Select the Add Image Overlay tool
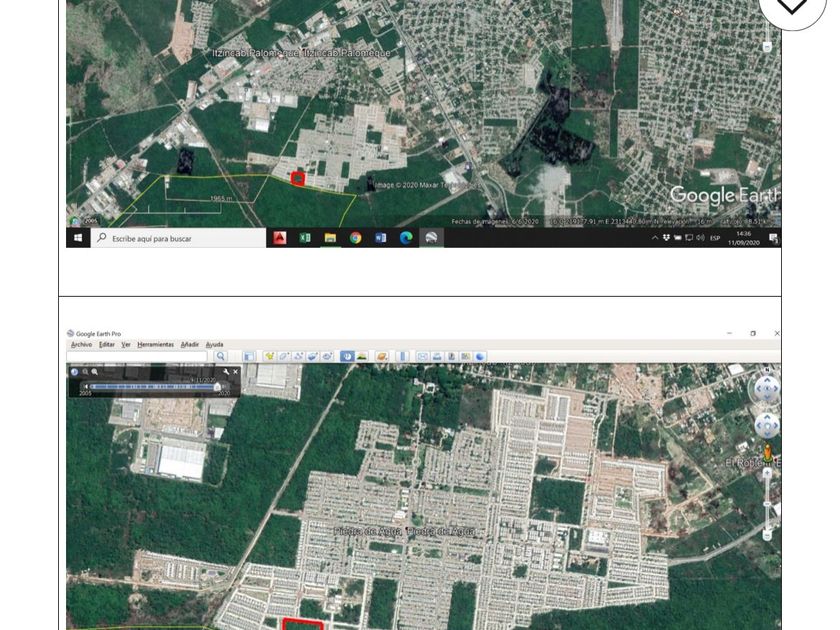Image resolution: width=840 pixels, height=630 pixels. pos(313,356)
